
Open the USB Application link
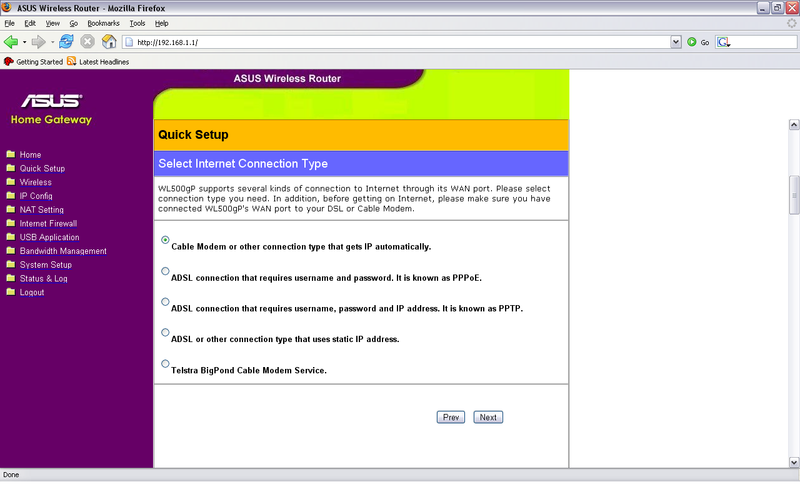[49, 237]
